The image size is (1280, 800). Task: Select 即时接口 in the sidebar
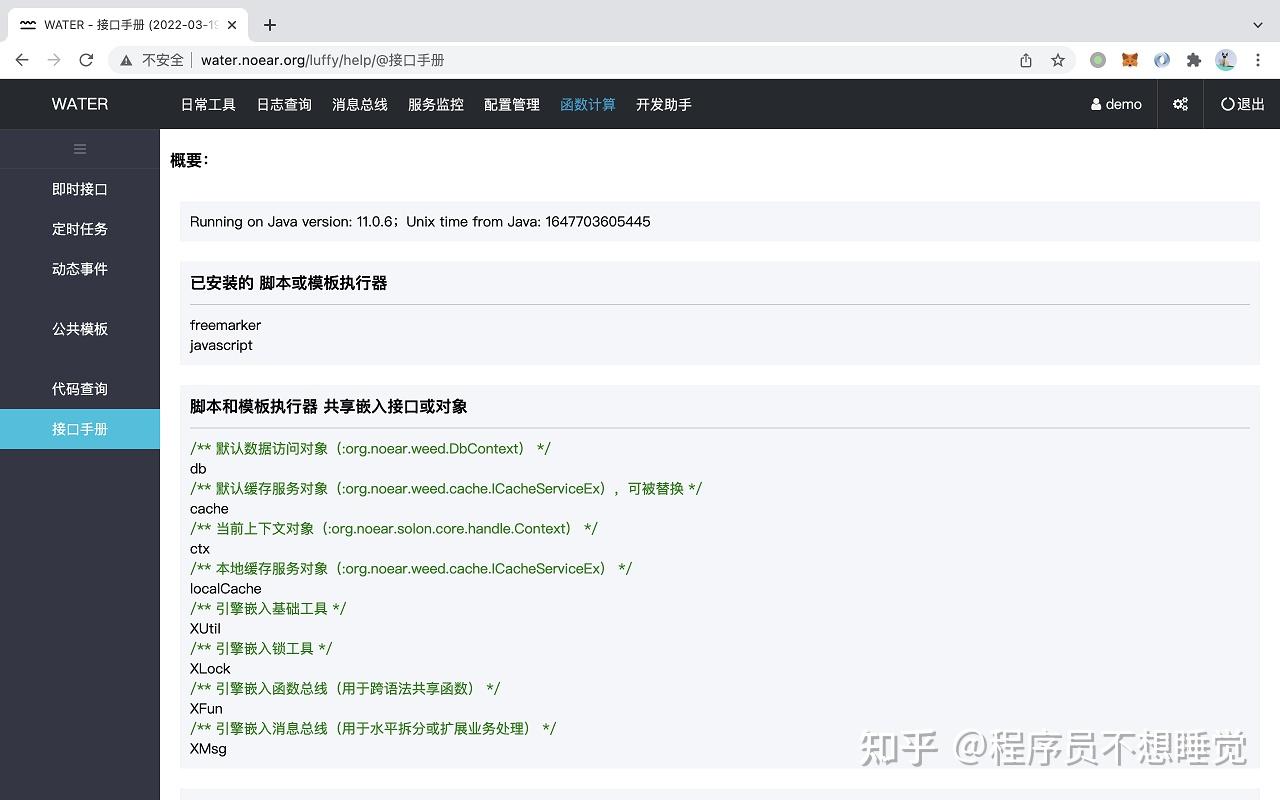tap(80, 189)
